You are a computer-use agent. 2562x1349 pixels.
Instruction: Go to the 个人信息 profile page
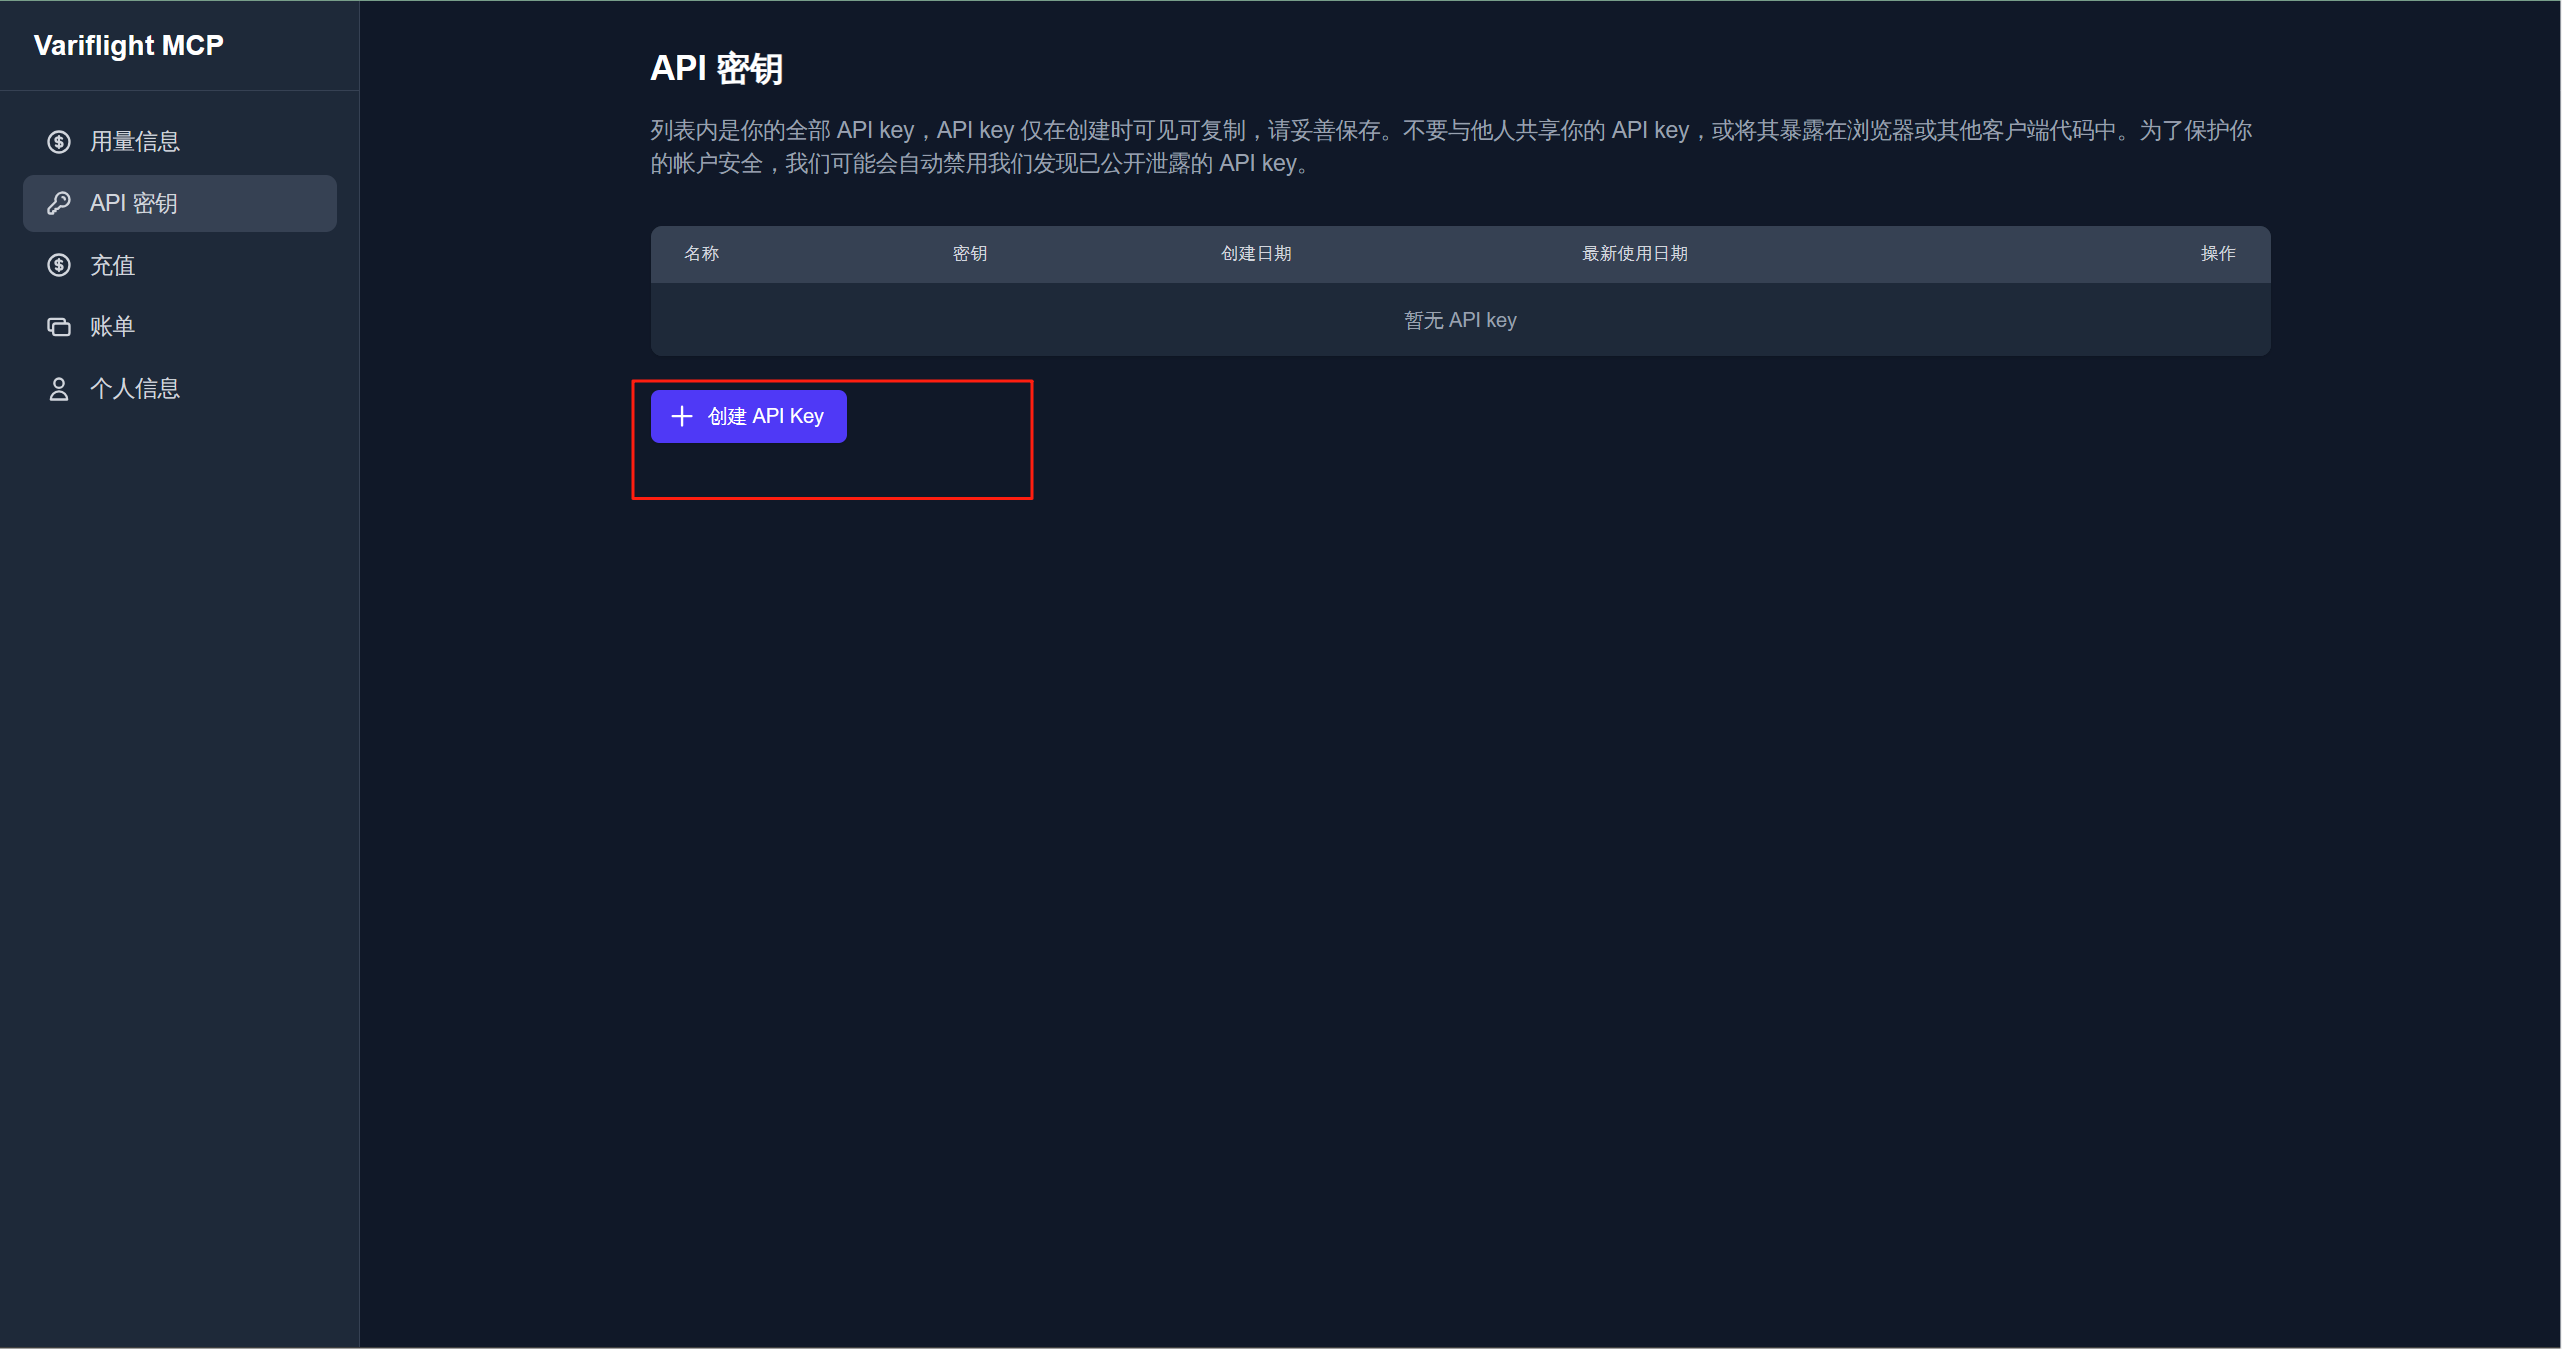pyautogui.click(x=135, y=388)
